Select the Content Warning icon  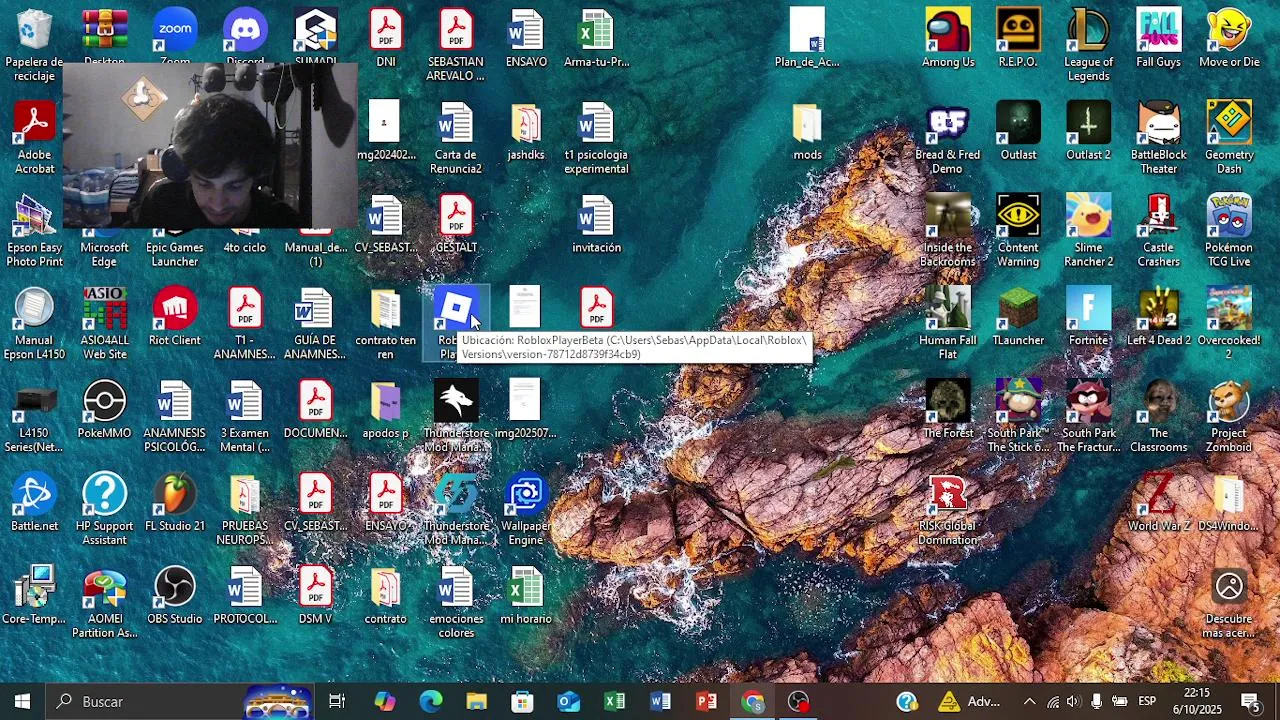pos(1018,231)
